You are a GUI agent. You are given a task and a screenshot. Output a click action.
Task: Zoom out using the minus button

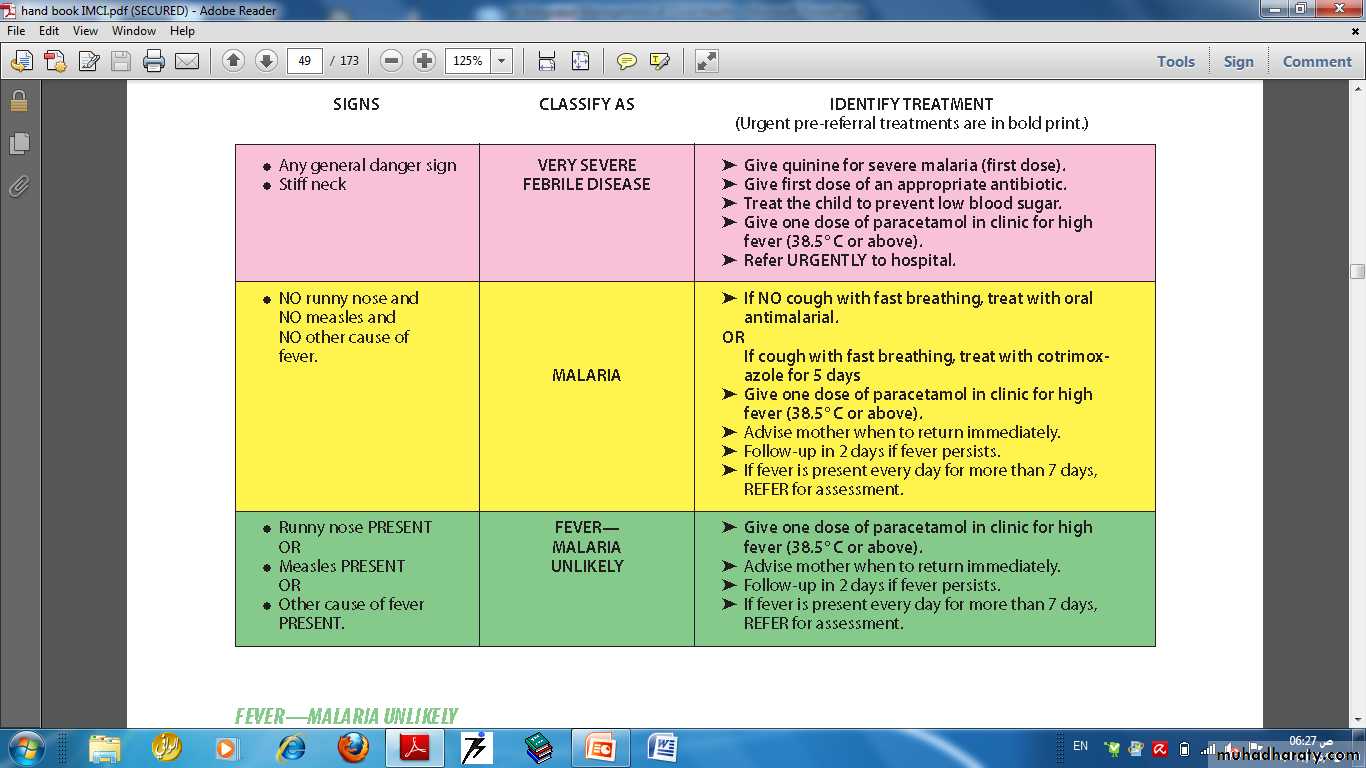tap(392, 61)
